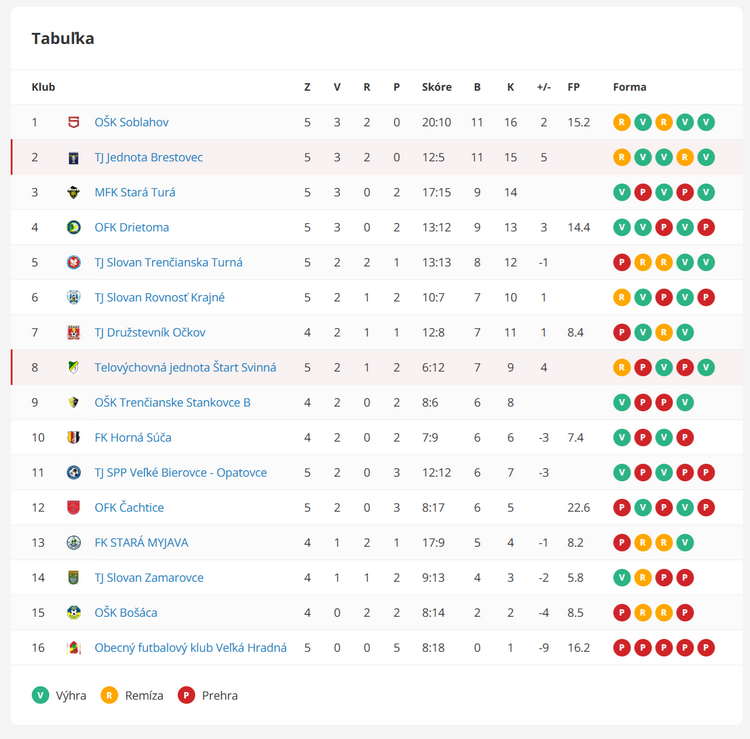The image size is (750, 739).
Task: Open the TJ Slovan Zamarovce link
Action: tap(149, 577)
